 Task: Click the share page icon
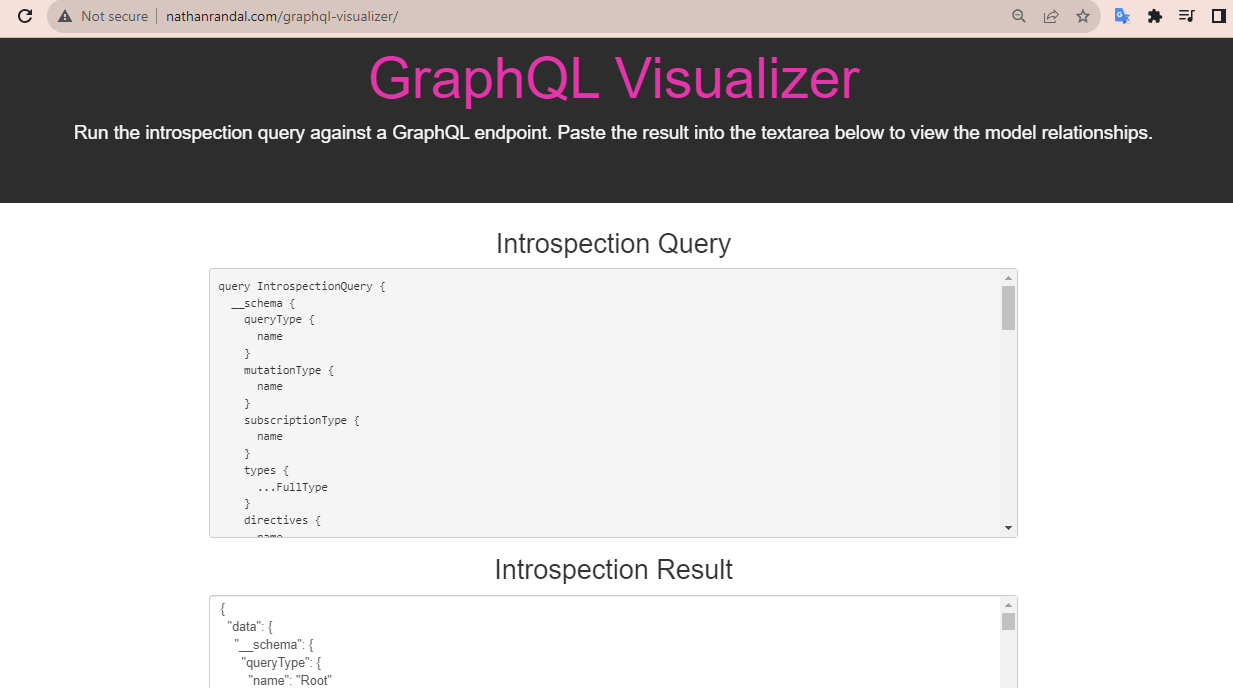tap(1051, 16)
